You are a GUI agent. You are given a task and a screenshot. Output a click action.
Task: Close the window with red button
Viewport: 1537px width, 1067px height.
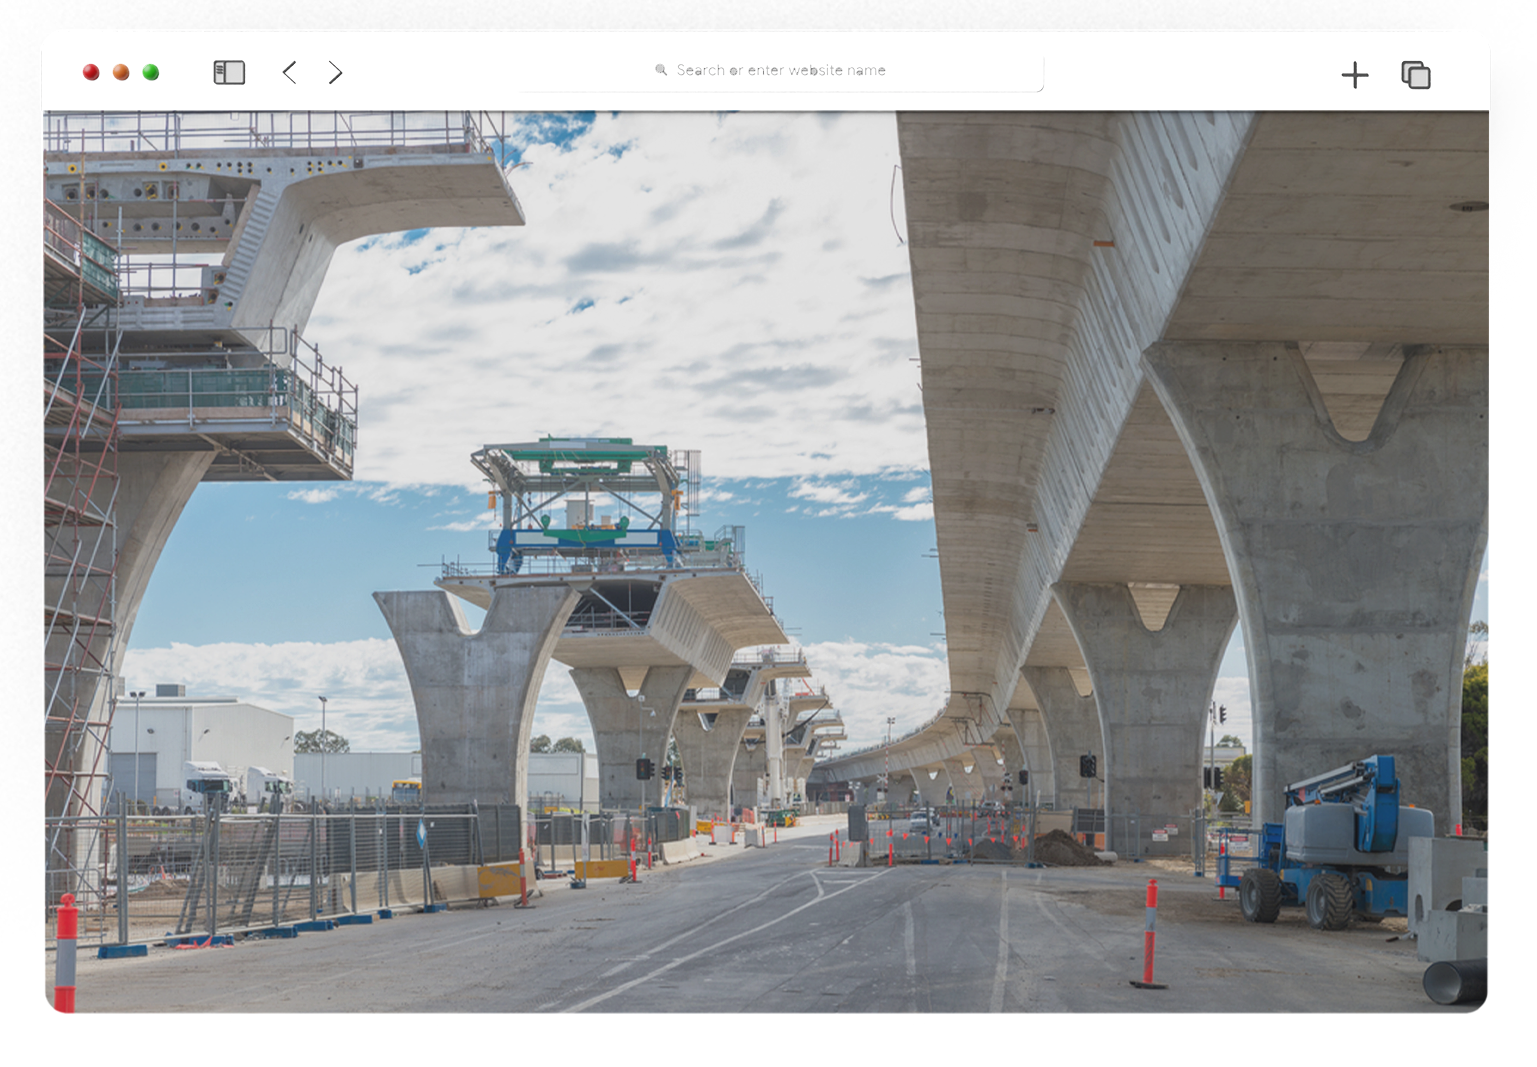[91, 72]
